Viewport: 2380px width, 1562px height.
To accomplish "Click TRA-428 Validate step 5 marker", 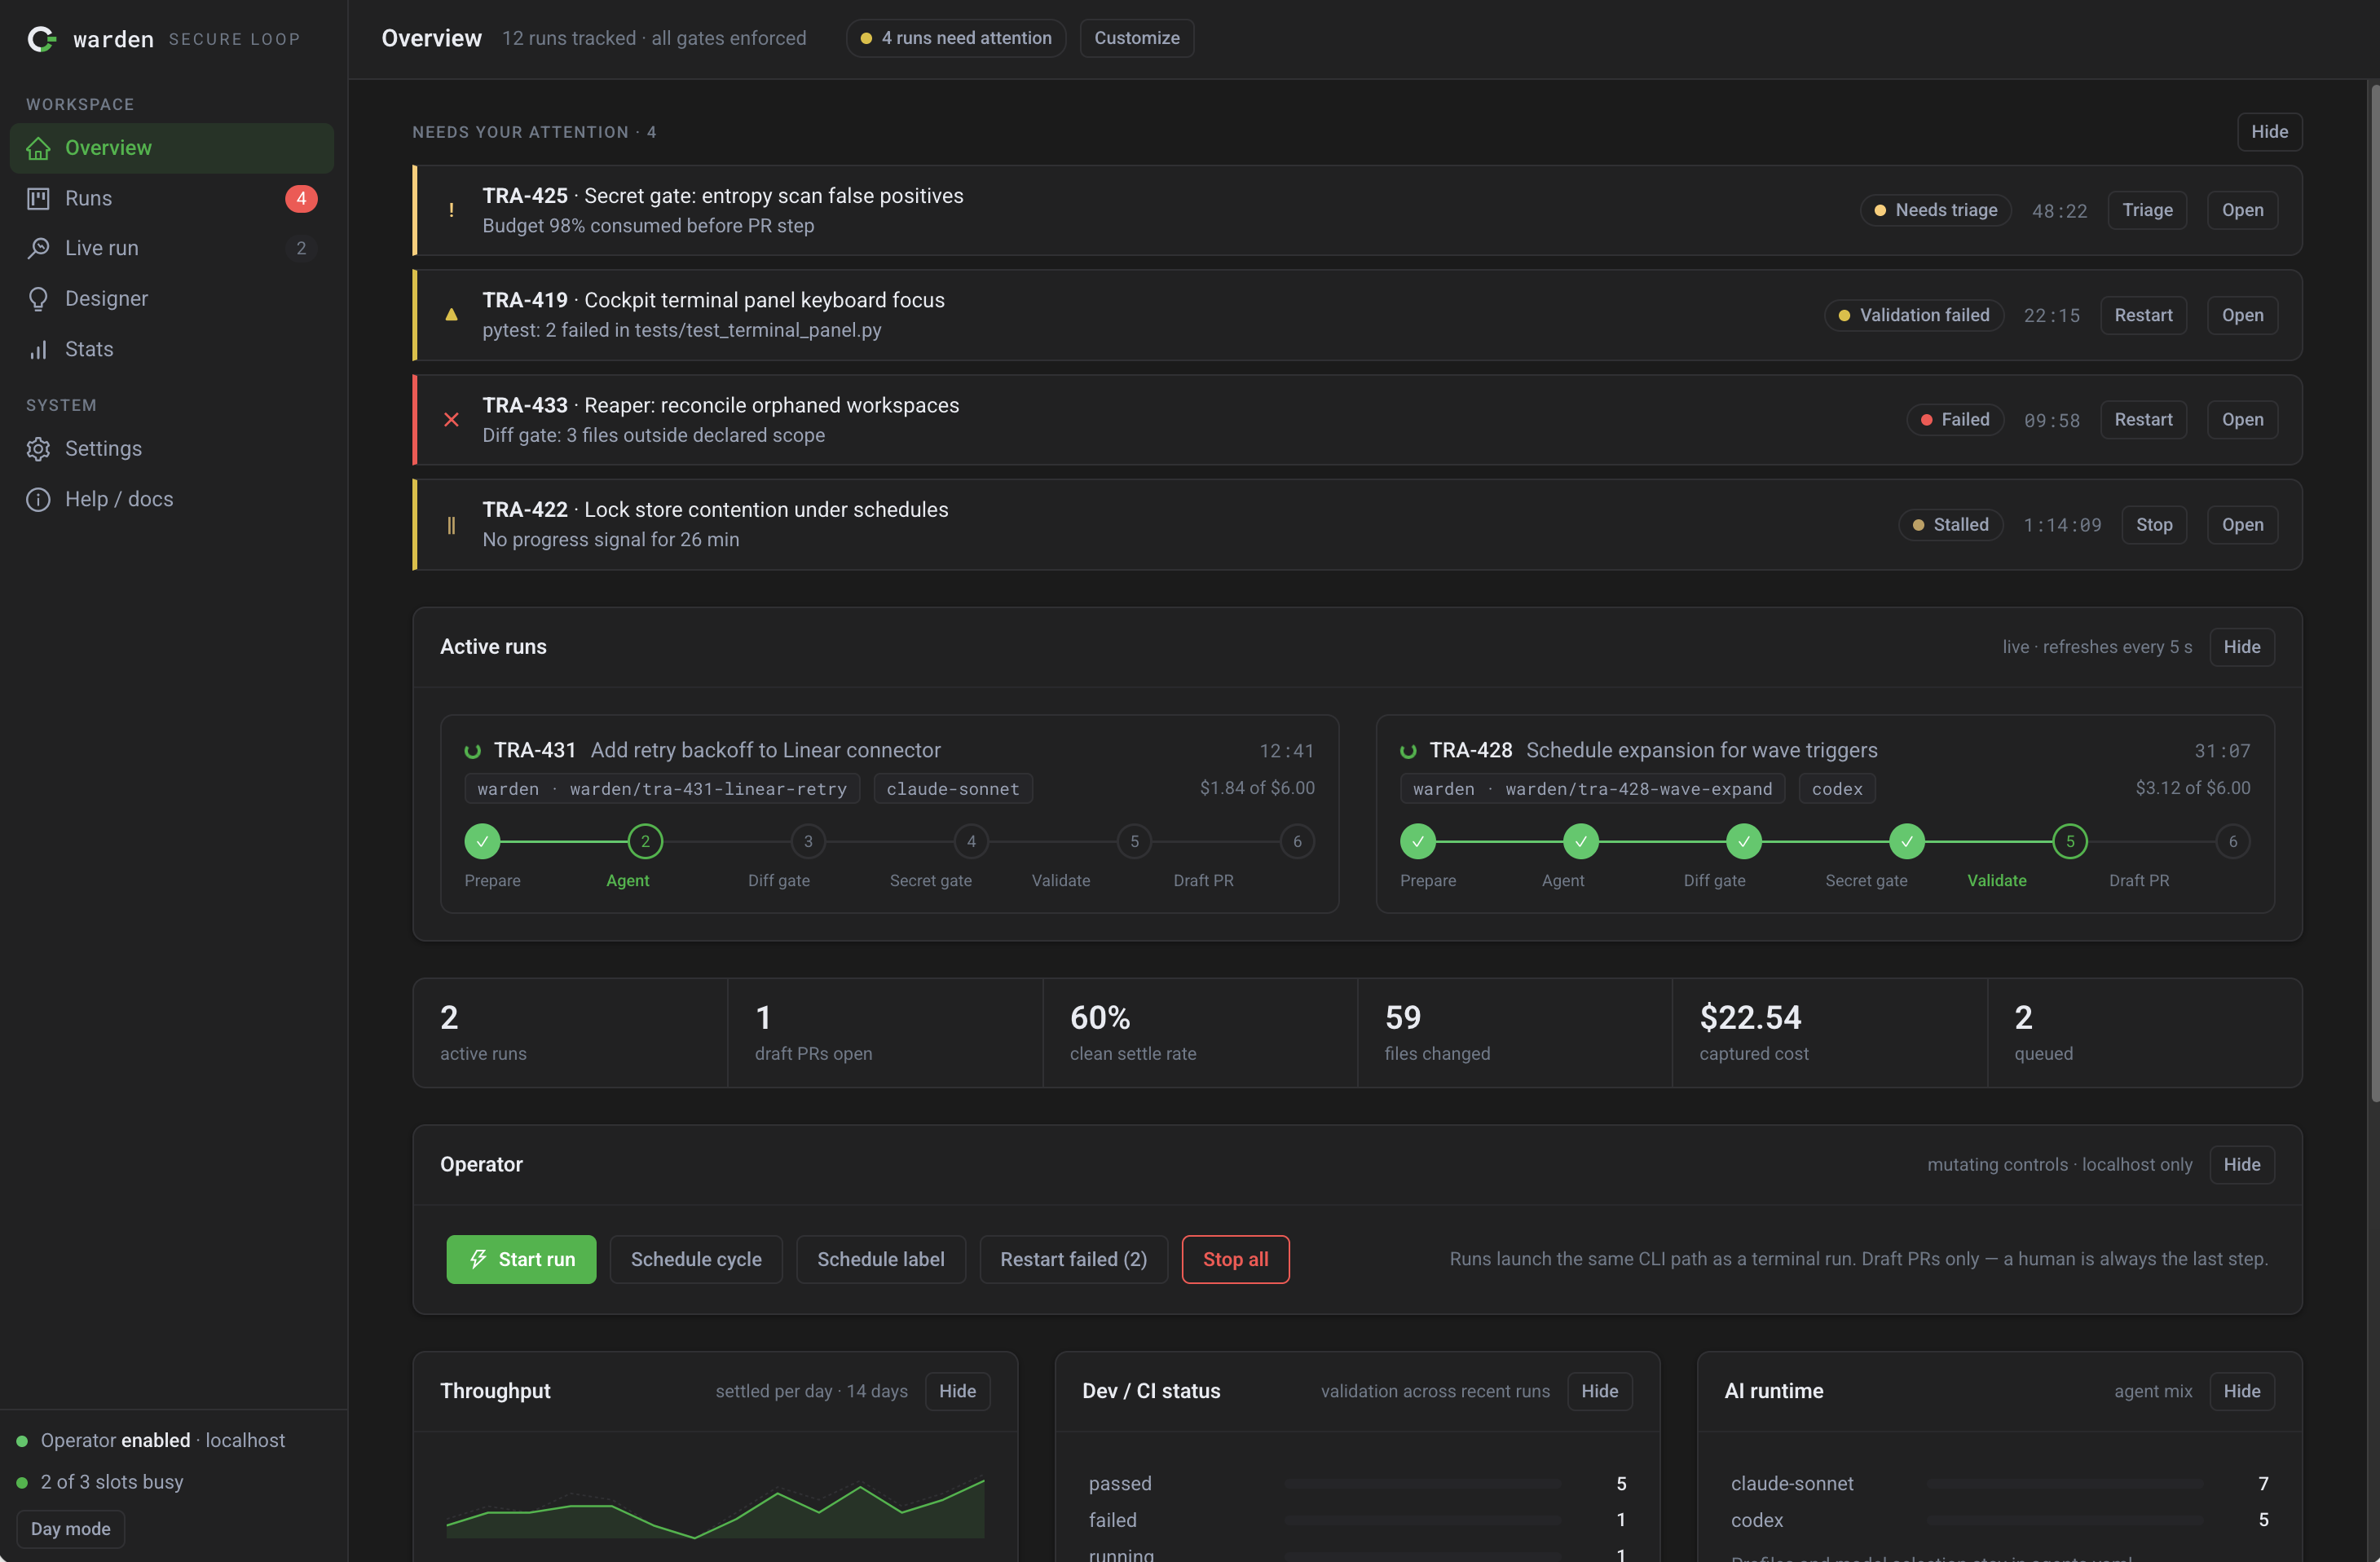I will pos(2069,842).
